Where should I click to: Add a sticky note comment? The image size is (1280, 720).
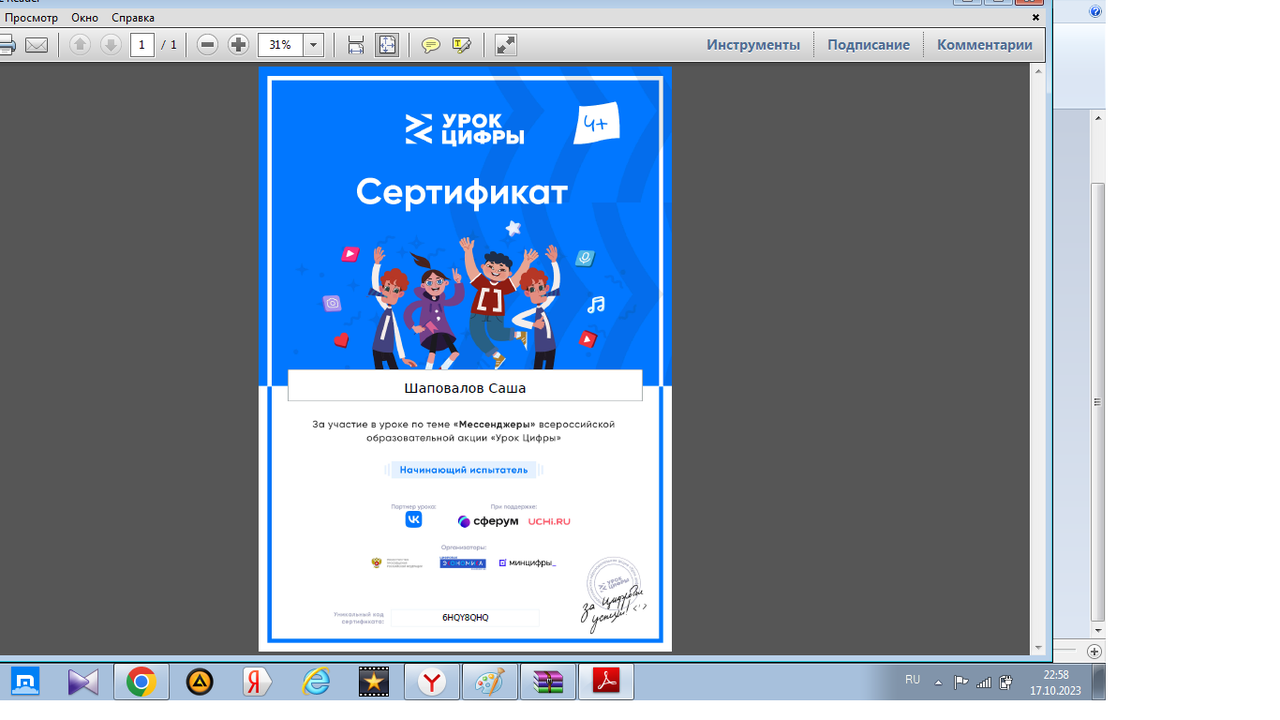pos(430,45)
